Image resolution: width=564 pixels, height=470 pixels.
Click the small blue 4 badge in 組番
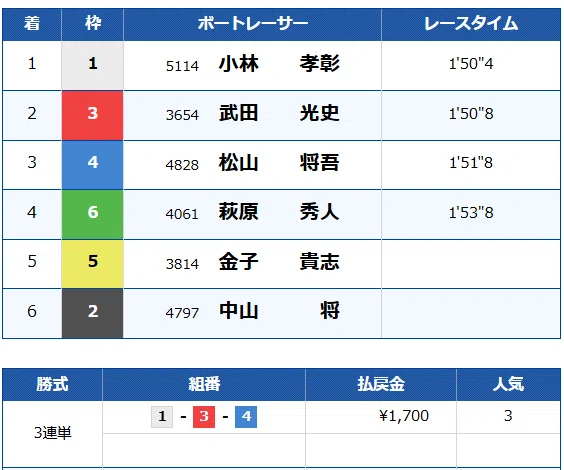click(x=246, y=417)
